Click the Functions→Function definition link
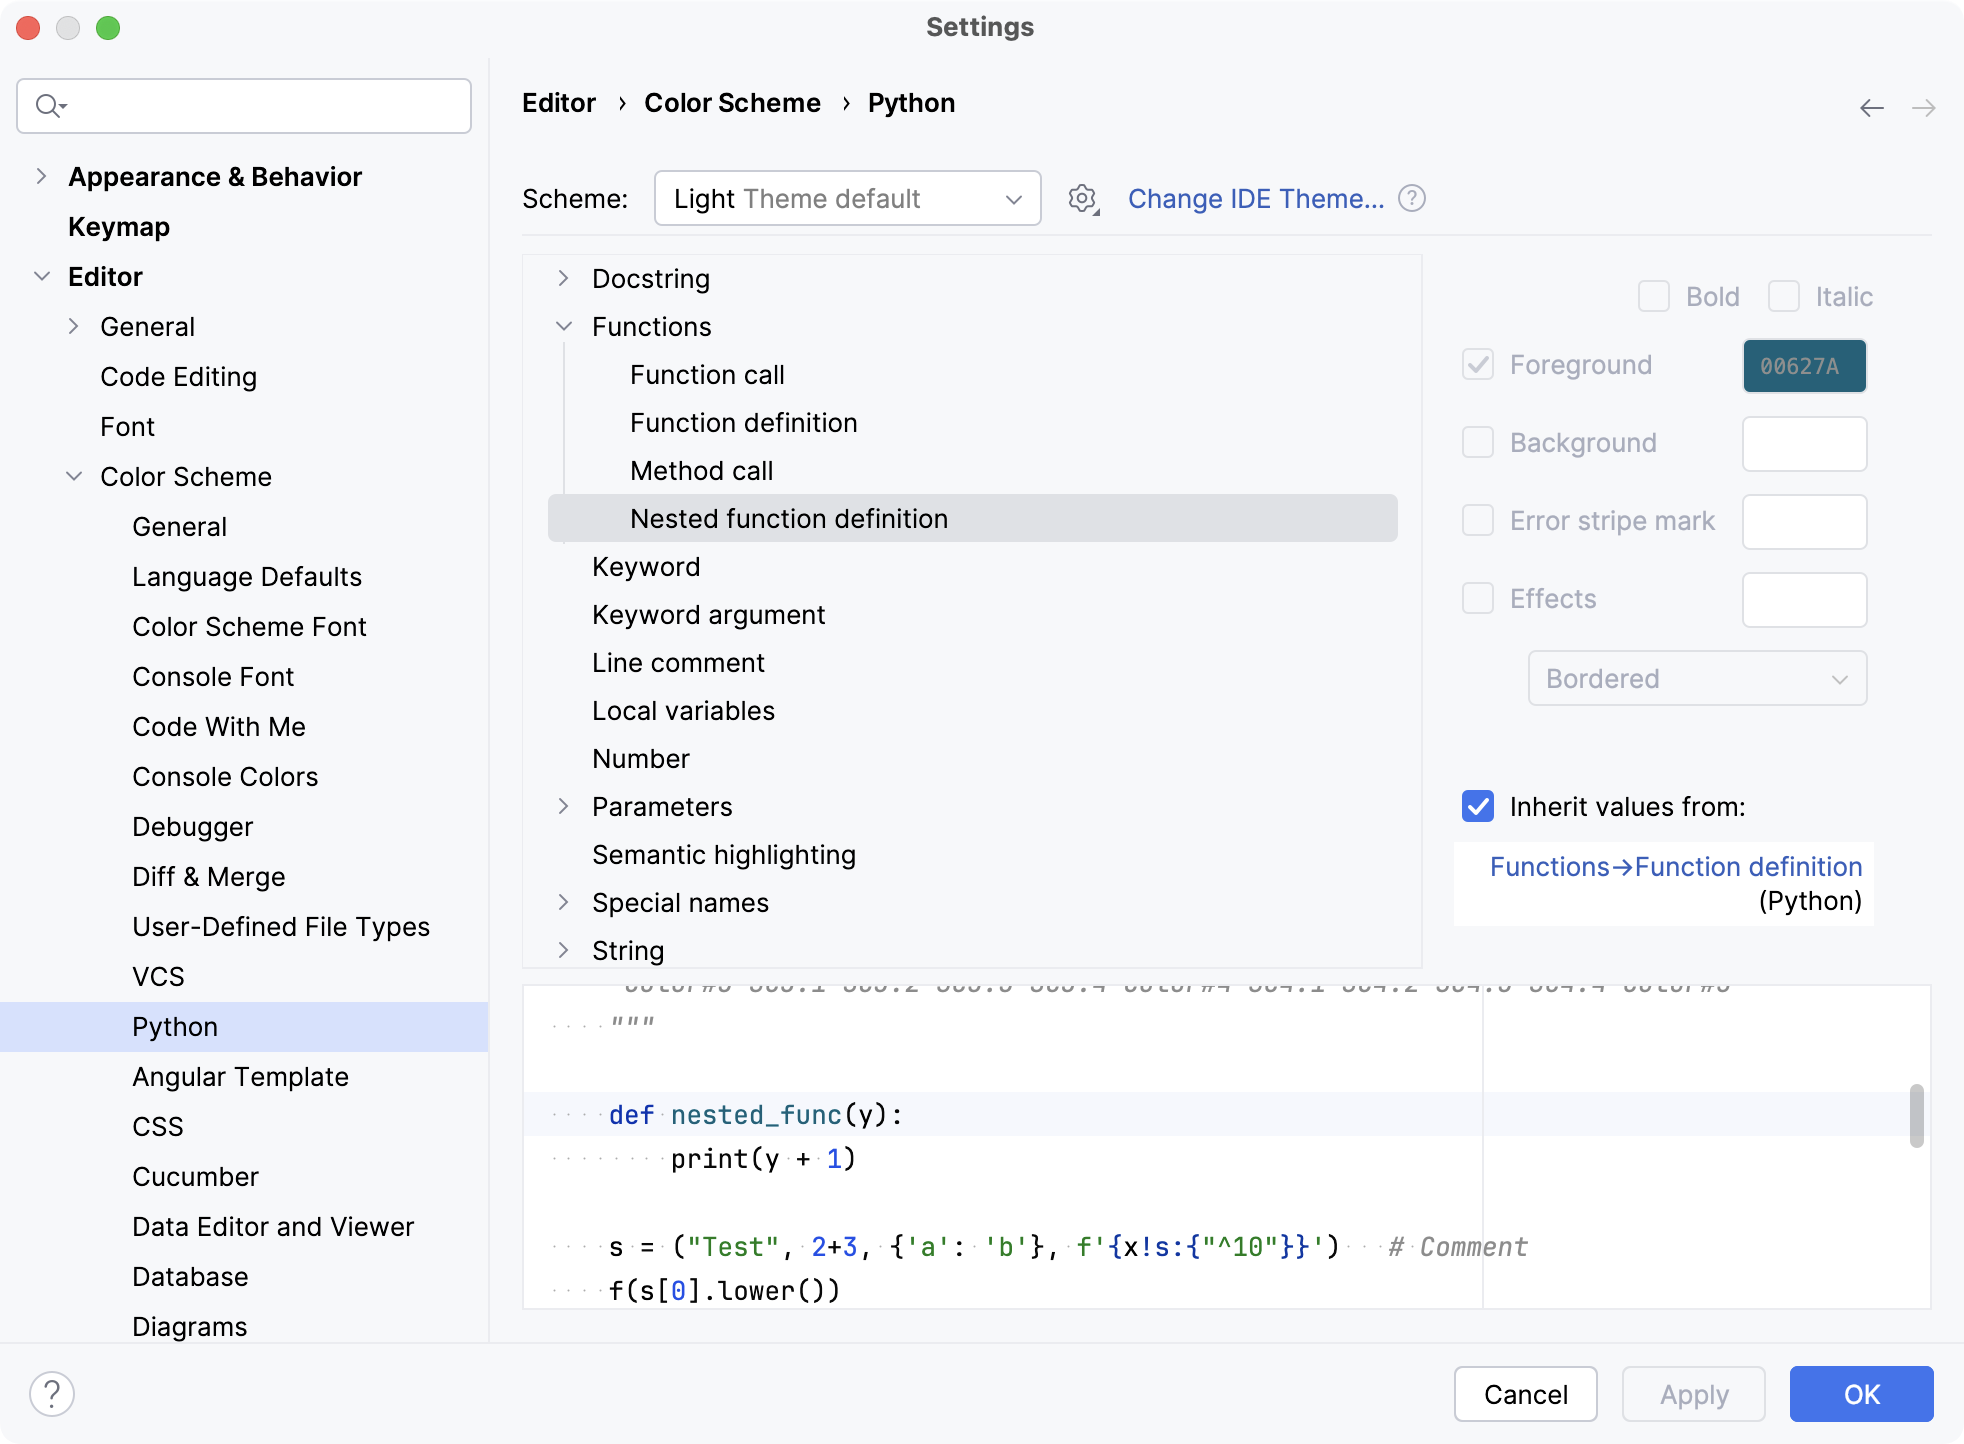Viewport: 1964px width, 1444px height. [1676, 866]
